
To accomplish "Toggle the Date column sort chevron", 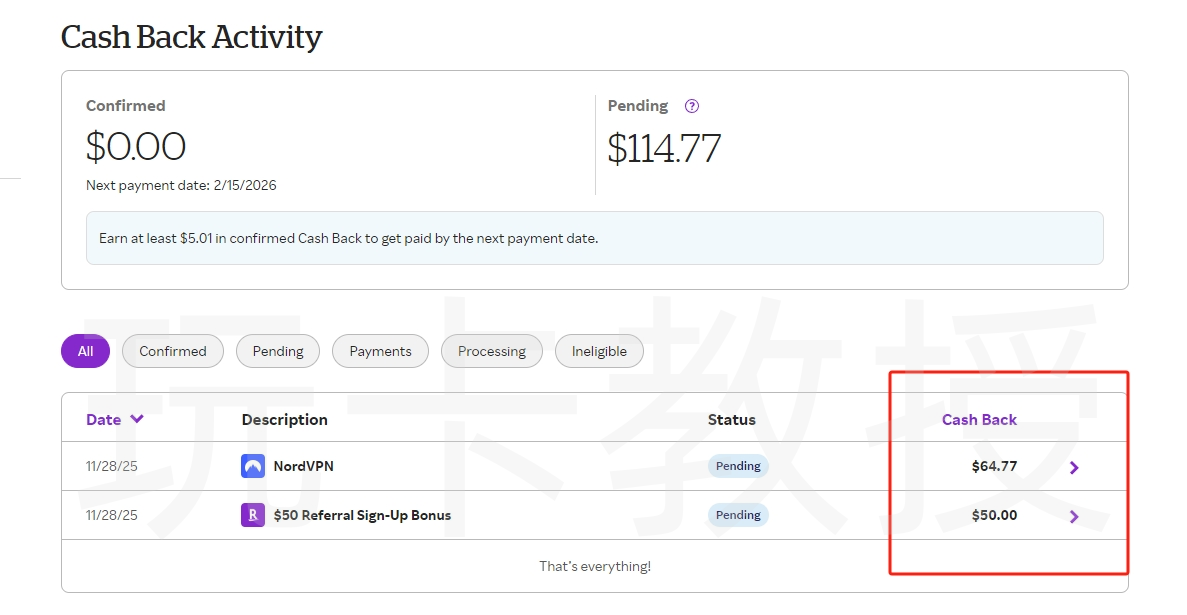I will [x=137, y=419].
